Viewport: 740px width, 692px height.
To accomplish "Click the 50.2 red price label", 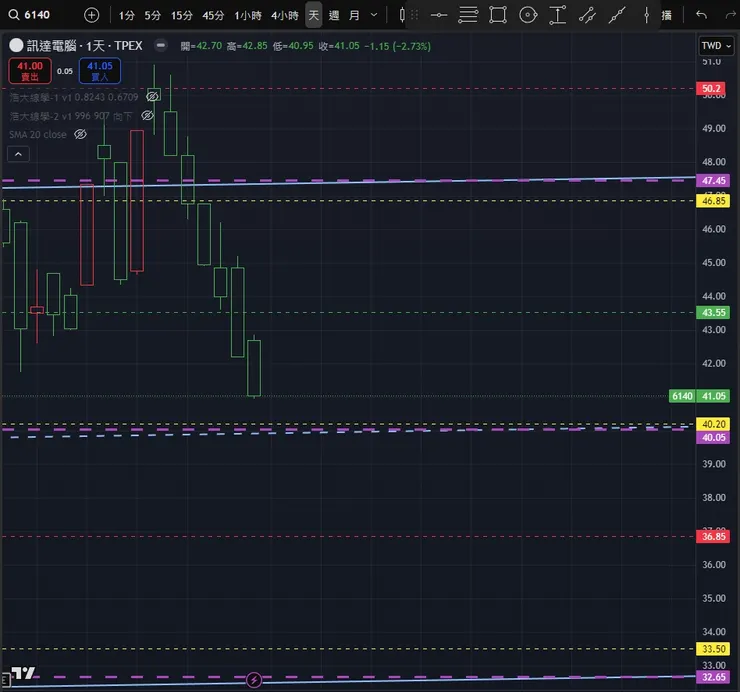I will pos(712,89).
